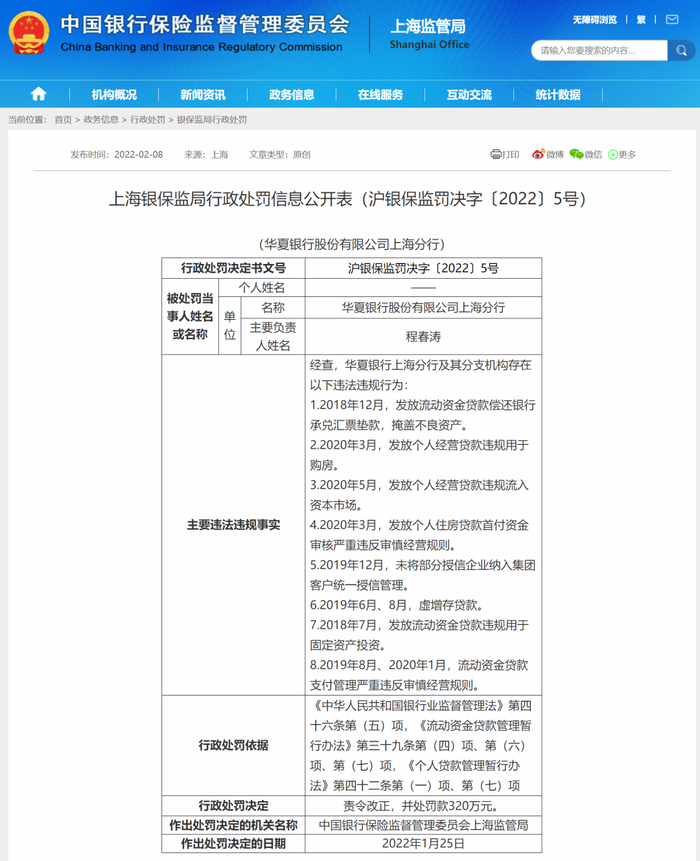Click violation item 3 about 资本市场
Viewport: 700px width, 861px height.
(x=419, y=495)
